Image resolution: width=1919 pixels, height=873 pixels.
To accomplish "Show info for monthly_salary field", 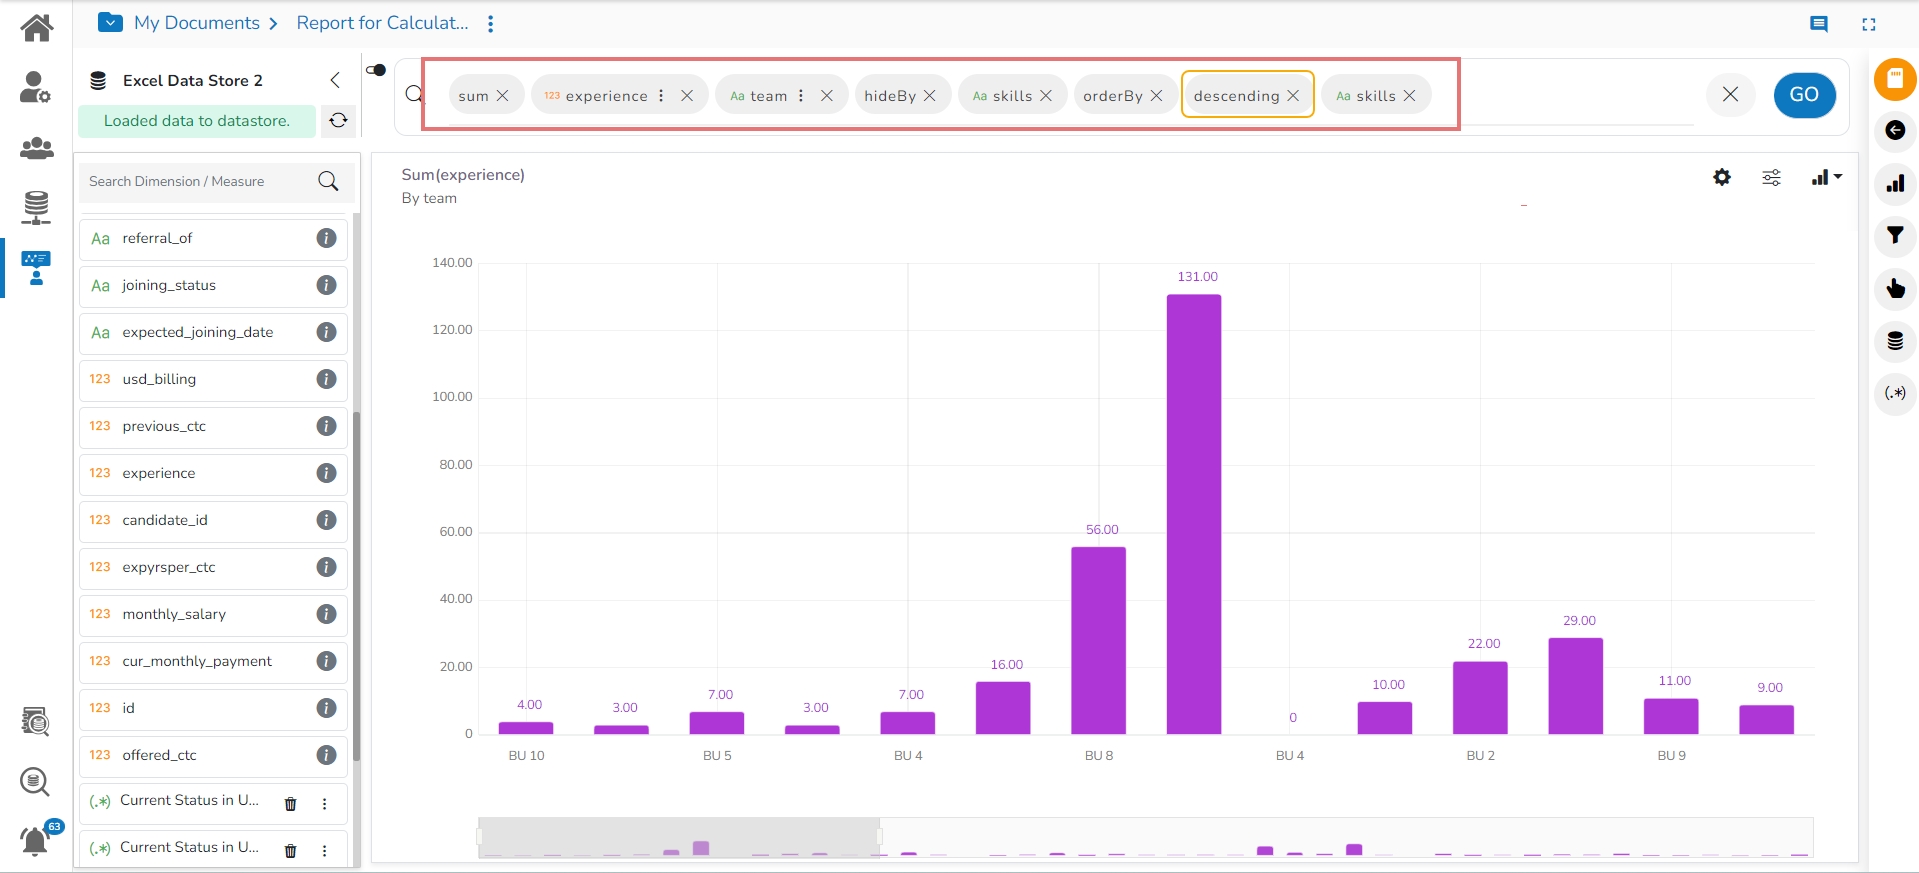I will [x=326, y=614].
